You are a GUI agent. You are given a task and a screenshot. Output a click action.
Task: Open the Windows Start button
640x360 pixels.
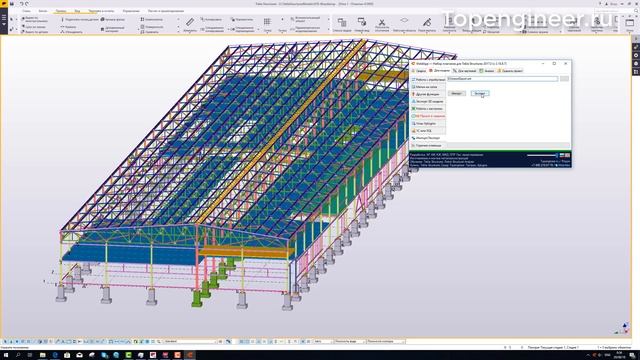(7, 355)
